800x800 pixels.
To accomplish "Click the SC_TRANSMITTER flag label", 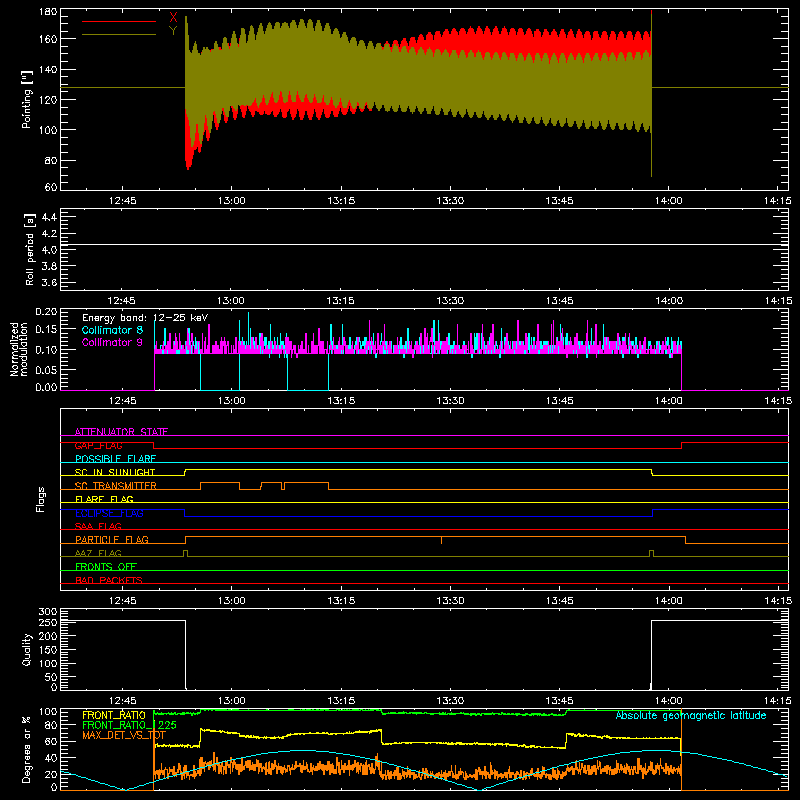I will coord(116,486).
